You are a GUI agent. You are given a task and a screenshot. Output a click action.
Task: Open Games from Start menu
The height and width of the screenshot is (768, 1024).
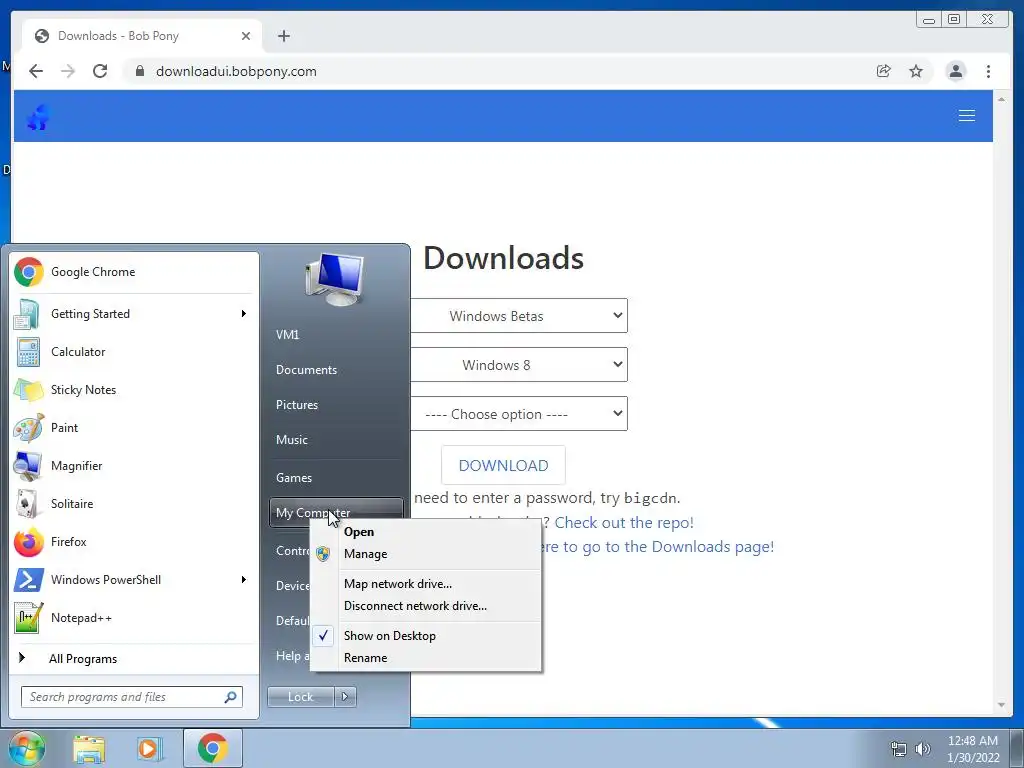click(x=336, y=478)
